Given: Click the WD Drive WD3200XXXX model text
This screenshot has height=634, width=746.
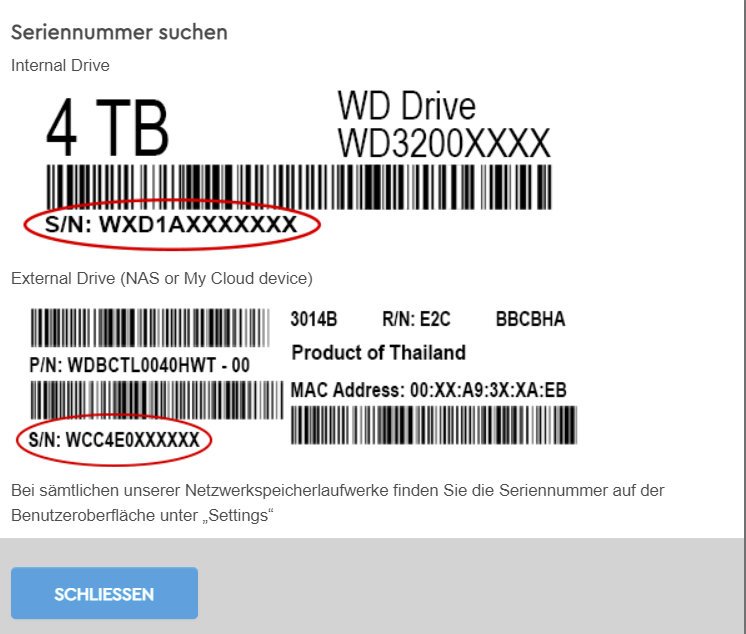Looking at the screenshot, I should pos(443,125).
